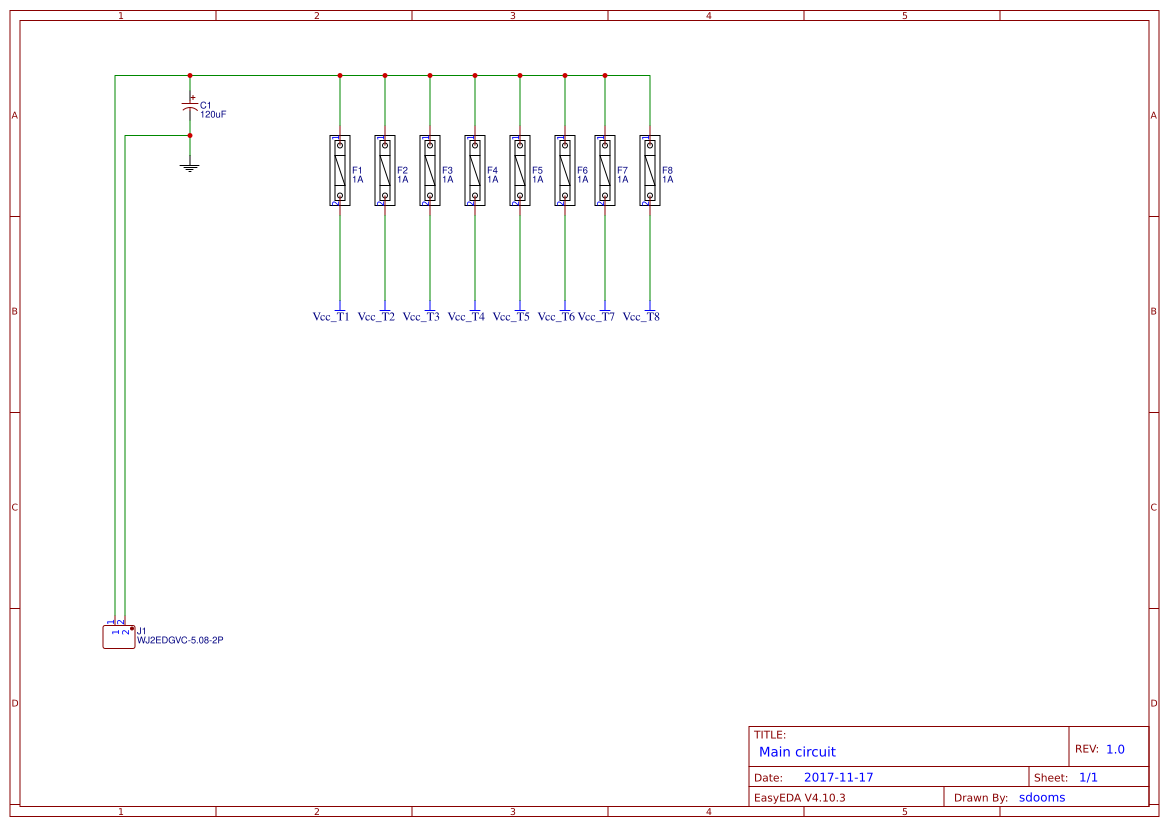Pick the F5 fuse symbol
1169x827 pixels.
520,171
